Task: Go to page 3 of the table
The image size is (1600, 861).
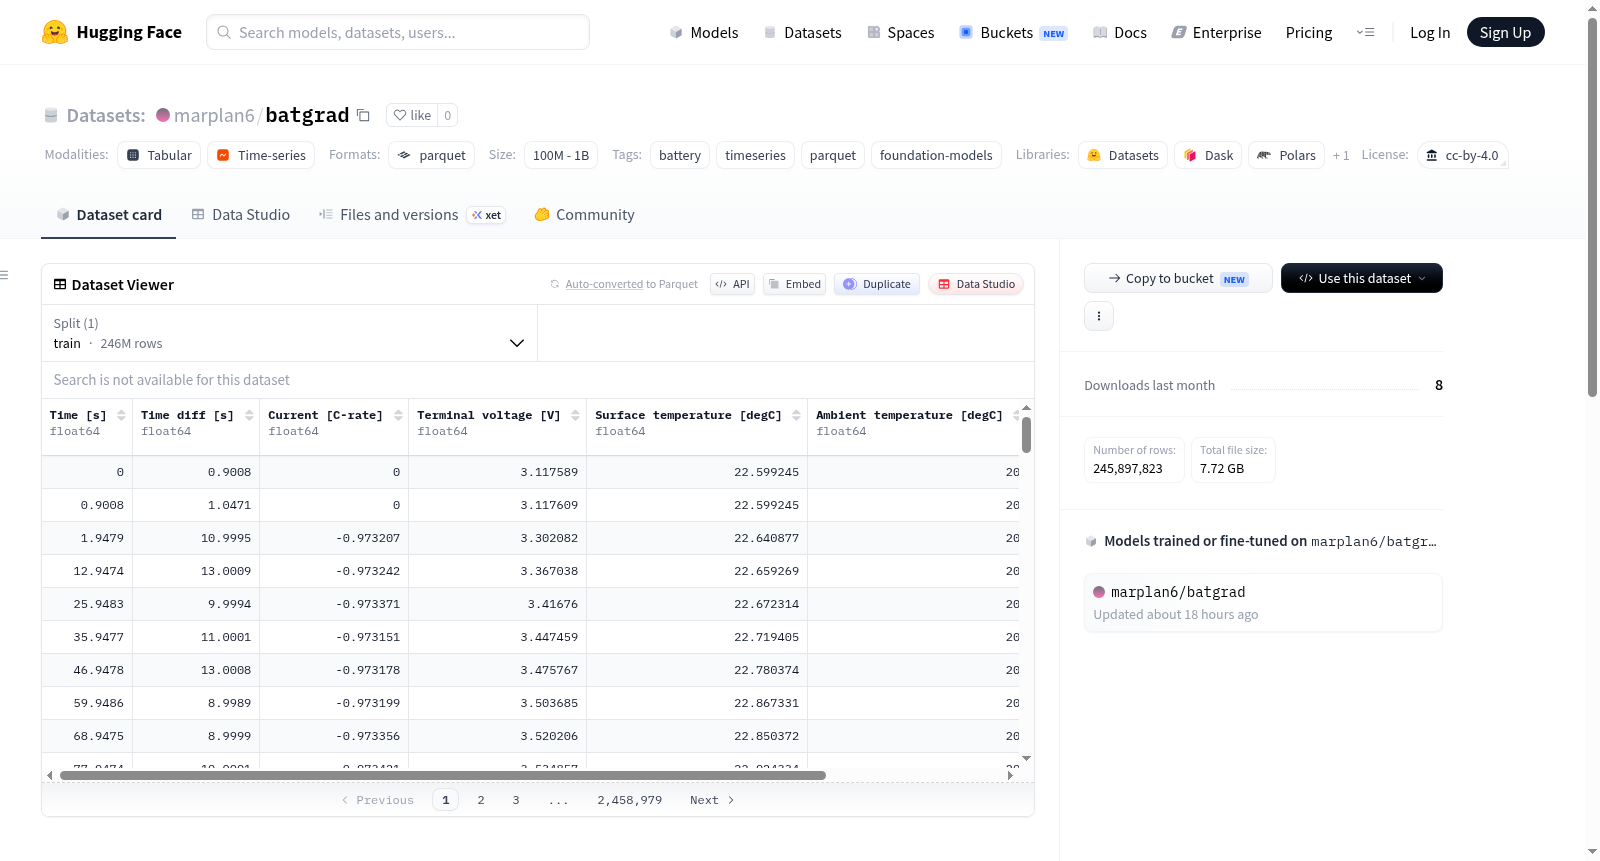Action: (x=516, y=800)
